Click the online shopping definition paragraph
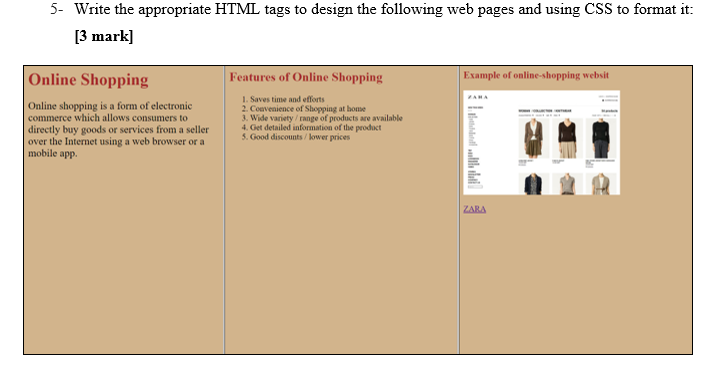 tap(118, 130)
